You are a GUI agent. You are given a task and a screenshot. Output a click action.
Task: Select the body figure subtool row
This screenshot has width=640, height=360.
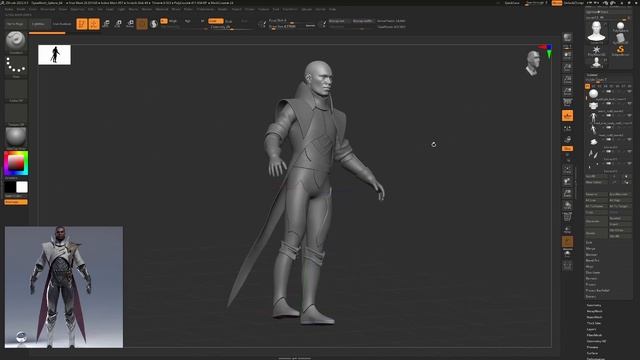pos(609,118)
